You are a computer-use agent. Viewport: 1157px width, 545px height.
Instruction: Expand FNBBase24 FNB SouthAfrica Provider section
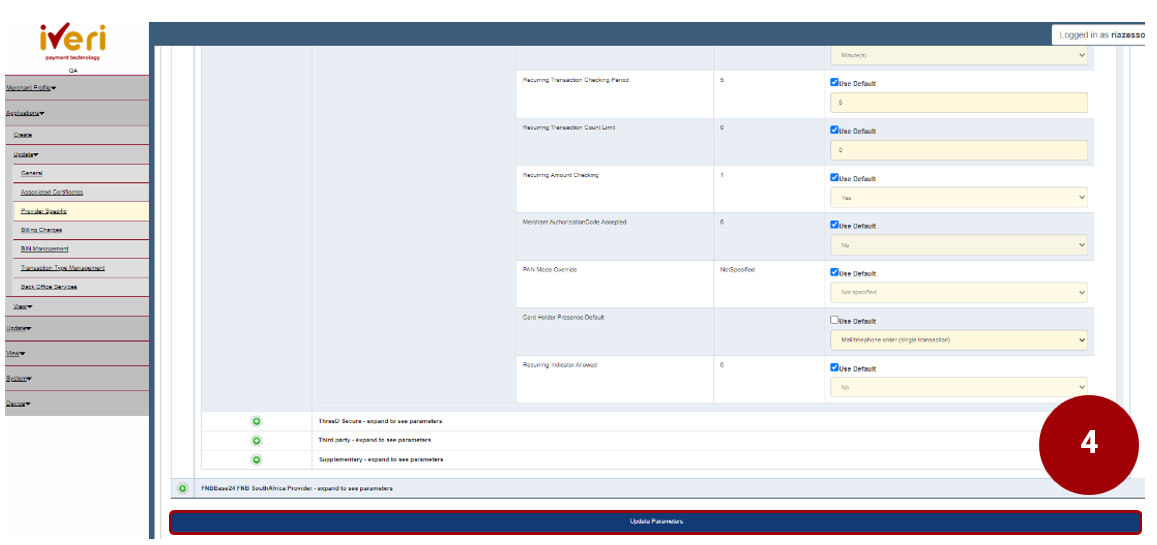(182, 488)
